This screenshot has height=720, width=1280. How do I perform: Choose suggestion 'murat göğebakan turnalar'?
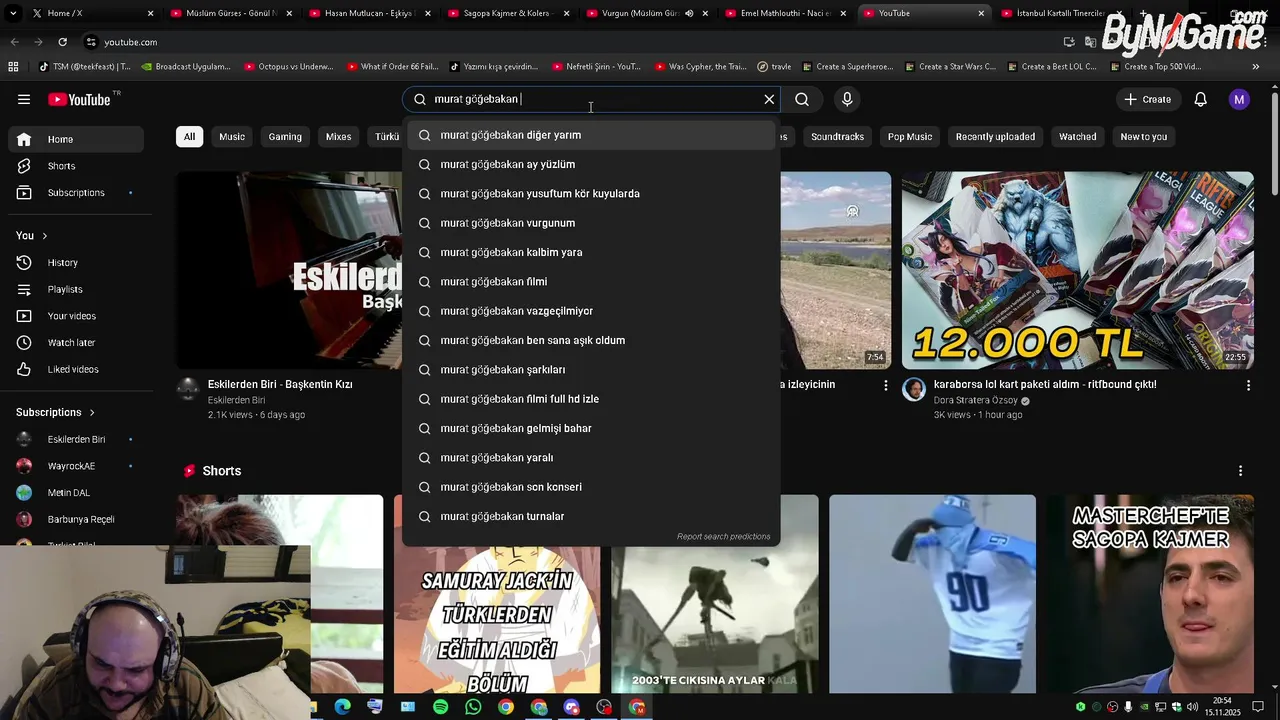(x=591, y=516)
